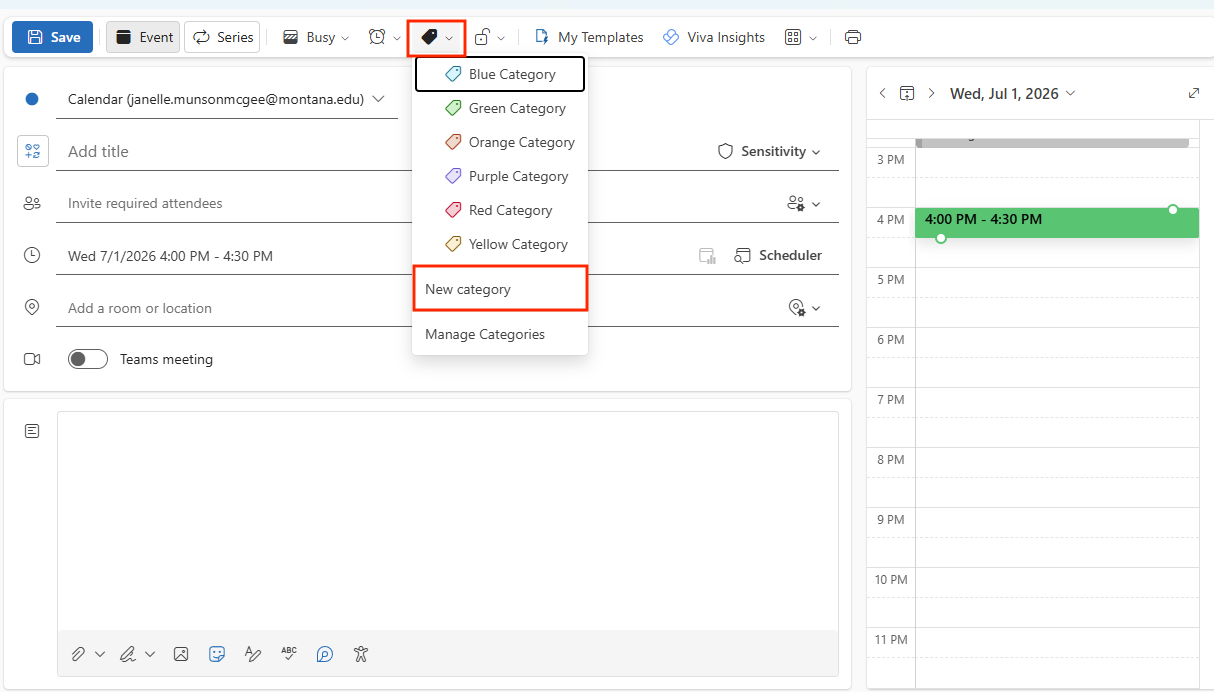
Task: Click the signature pen icon
Action: pyautogui.click(x=128, y=654)
